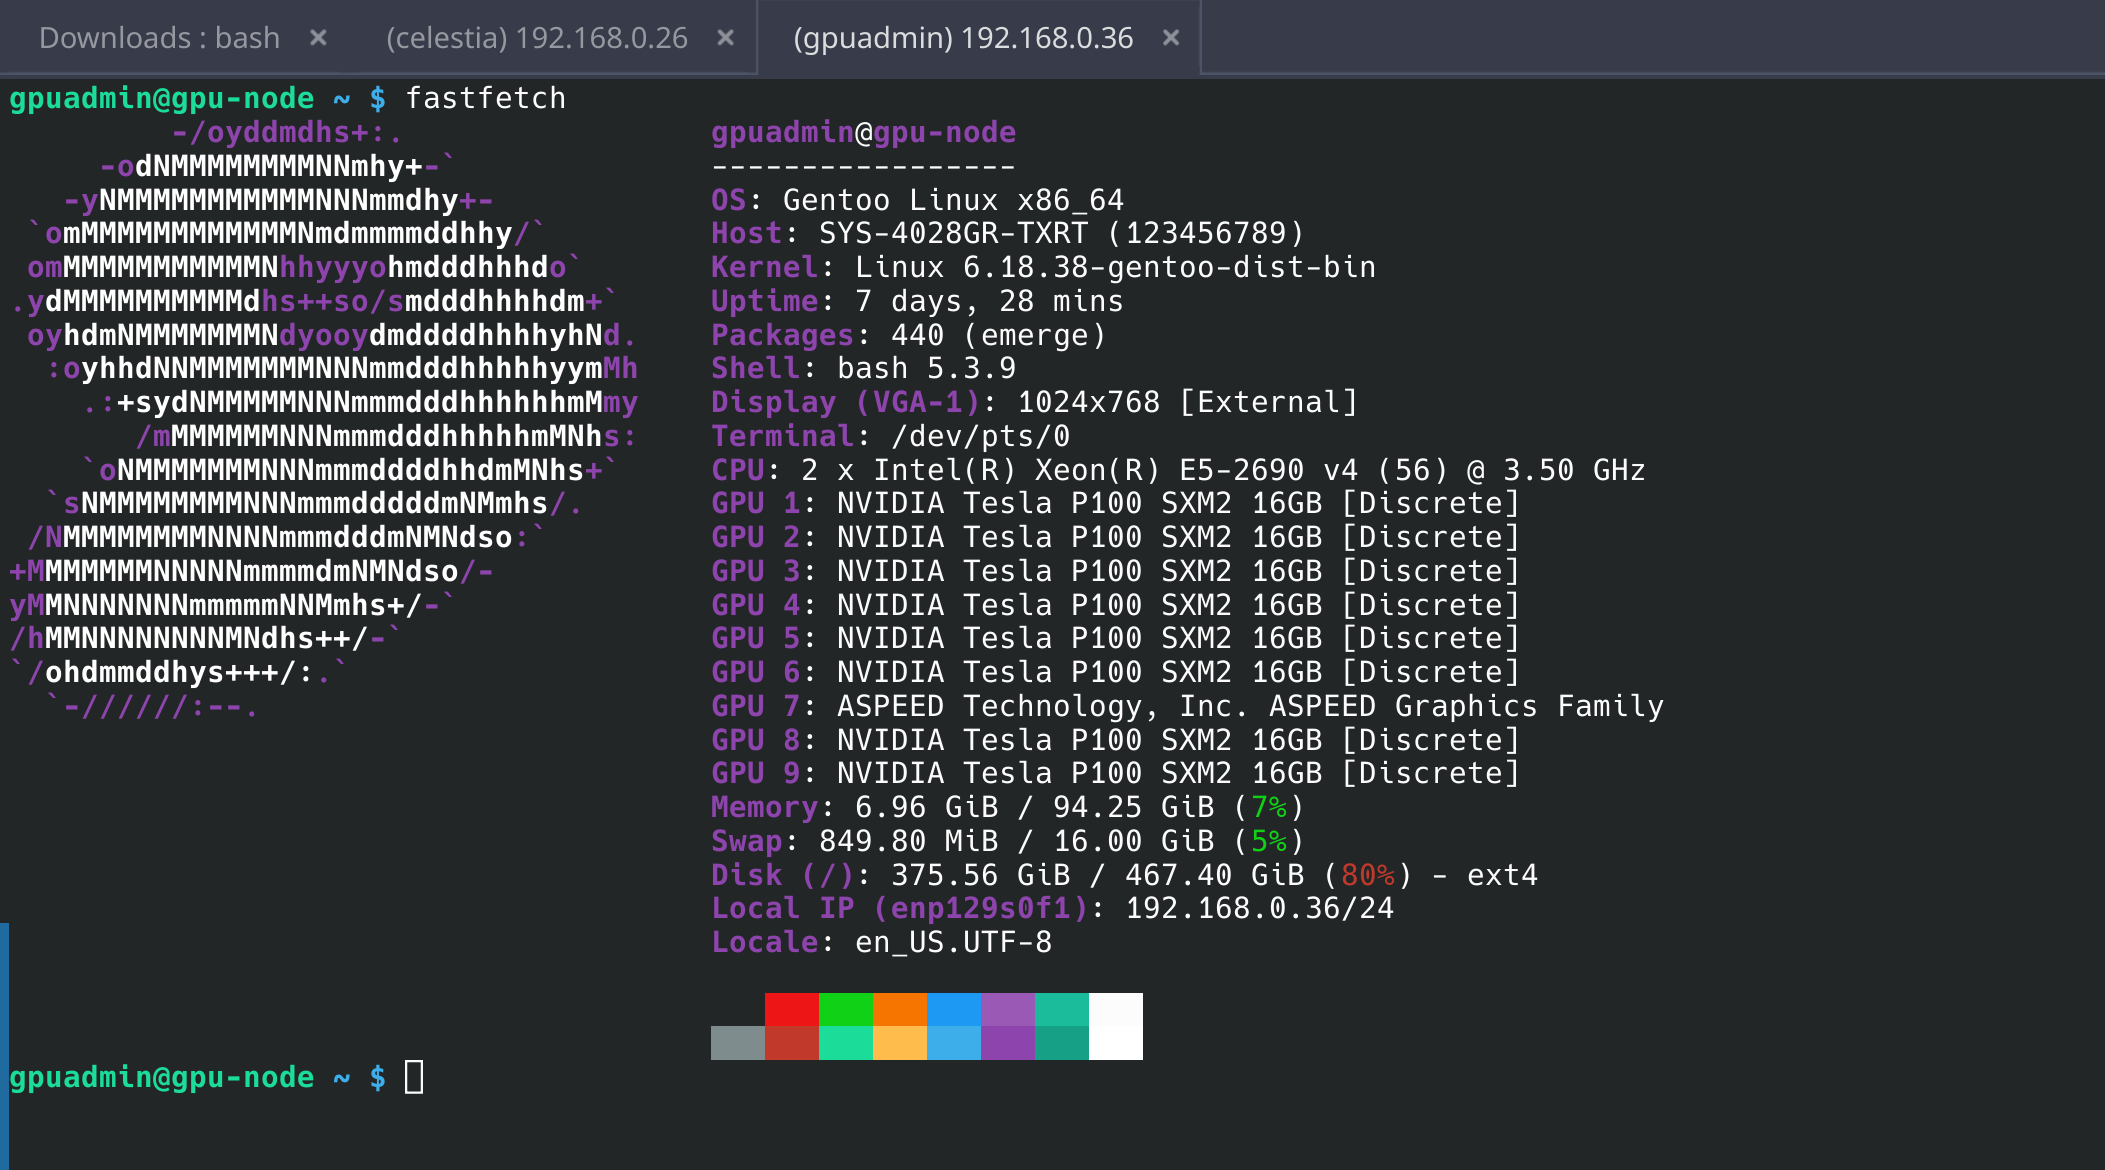Click the terminal cursor at the prompt
Image resolution: width=2105 pixels, height=1170 pixels.
pyautogui.click(x=414, y=1077)
